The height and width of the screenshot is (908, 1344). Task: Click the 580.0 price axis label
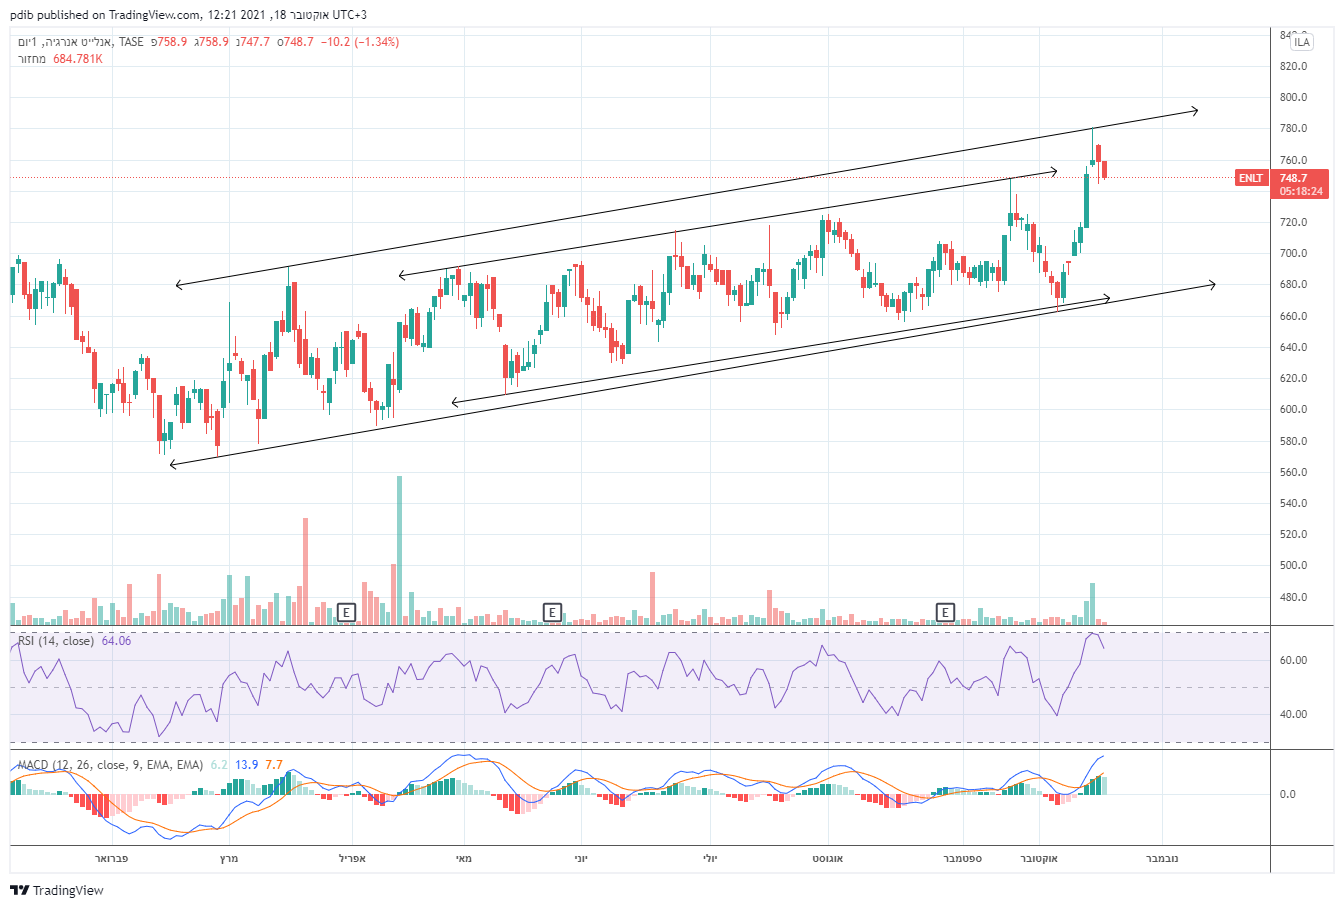tap(1294, 441)
